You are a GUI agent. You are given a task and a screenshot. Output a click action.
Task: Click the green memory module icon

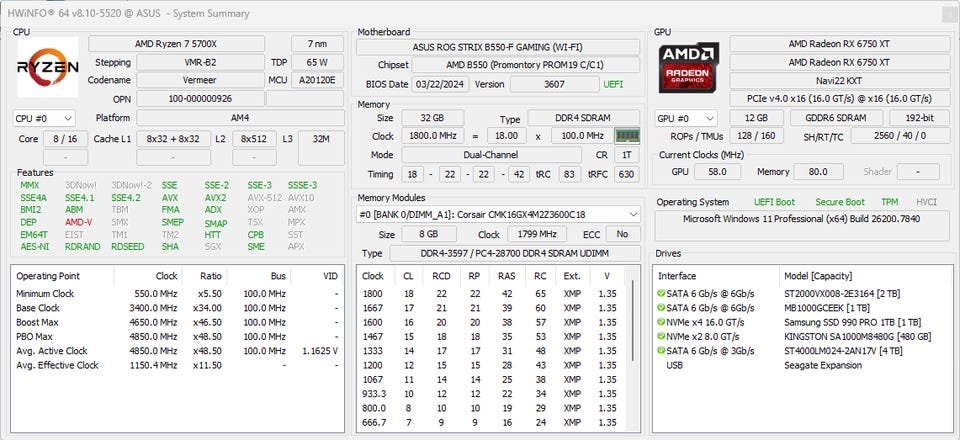pyautogui.click(x=627, y=136)
